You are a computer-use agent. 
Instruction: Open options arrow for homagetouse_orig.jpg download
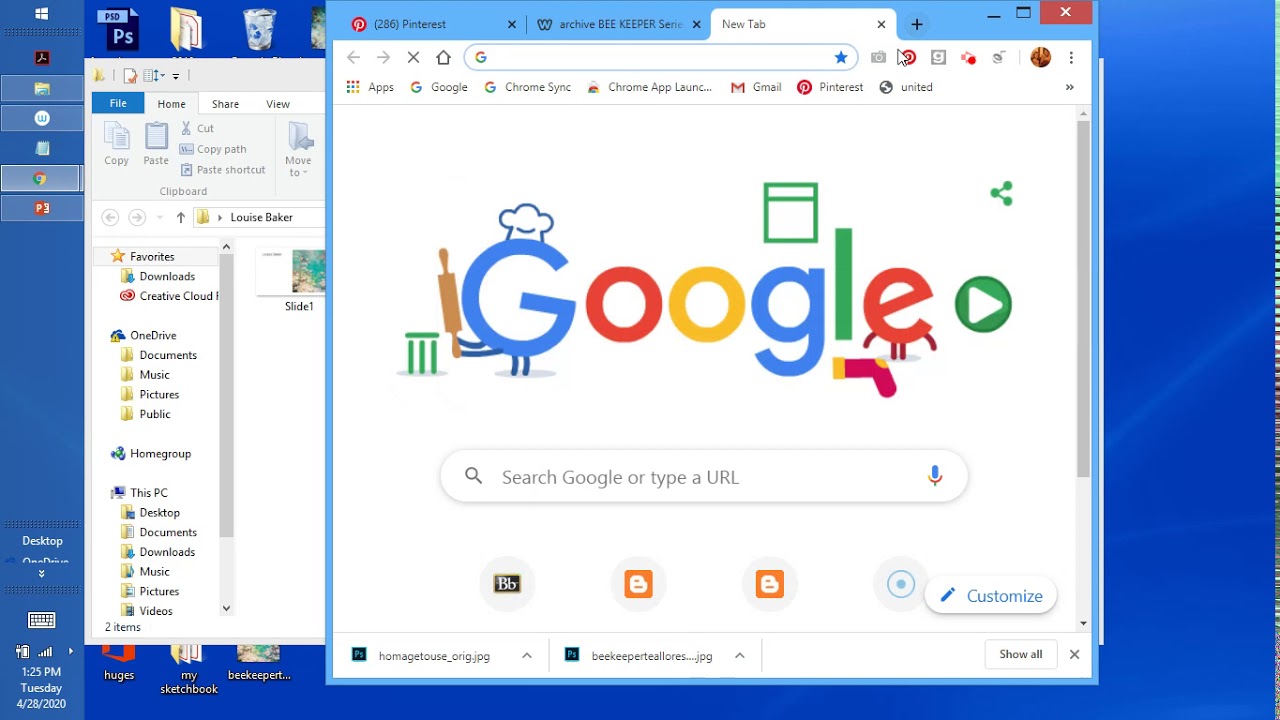[527, 656]
